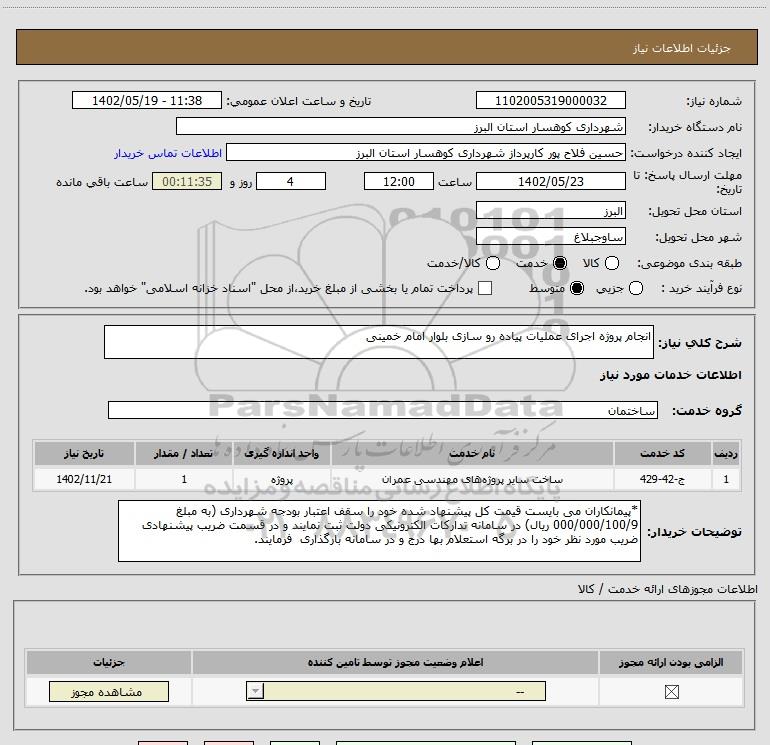This screenshot has width=770, height=745.
Task: Click the deadline date field 1402/05/23
Action: point(550,181)
